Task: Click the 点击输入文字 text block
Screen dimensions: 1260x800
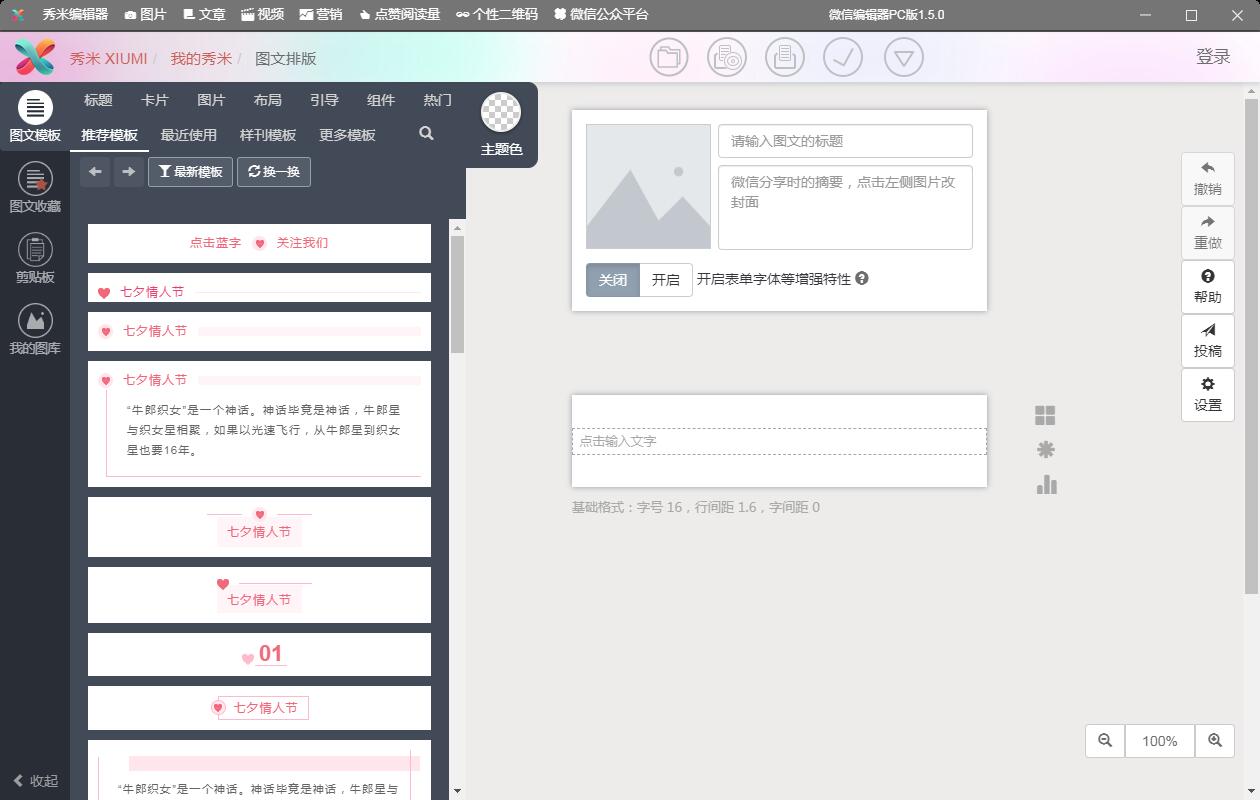Action: tap(779, 441)
